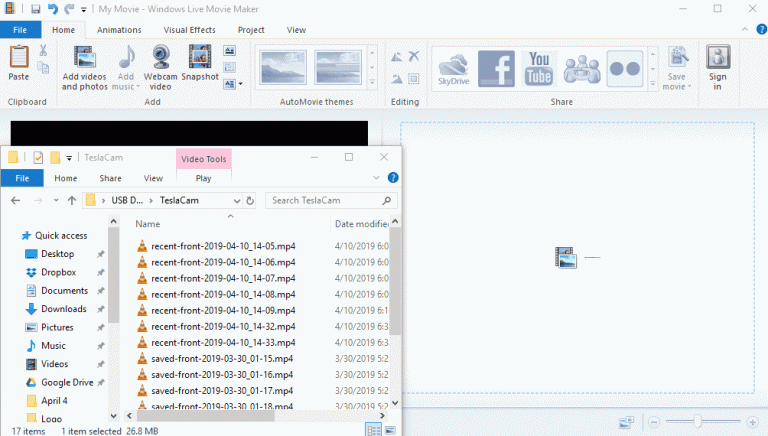Share movie to Flickr
Image resolution: width=768 pixels, height=436 pixels.
pyautogui.click(x=624, y=69)
